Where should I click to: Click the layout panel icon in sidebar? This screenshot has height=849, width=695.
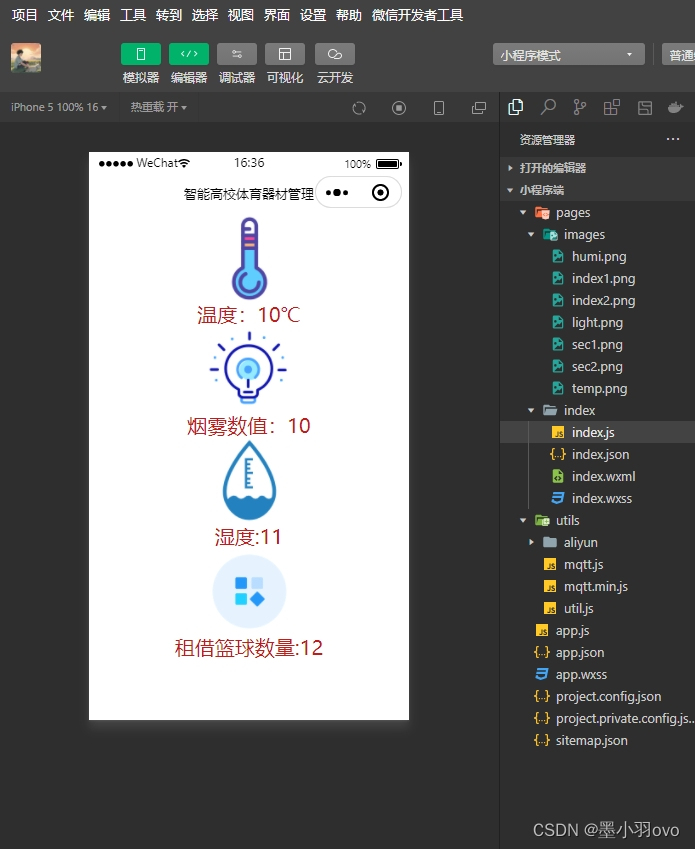pos(645,108)
